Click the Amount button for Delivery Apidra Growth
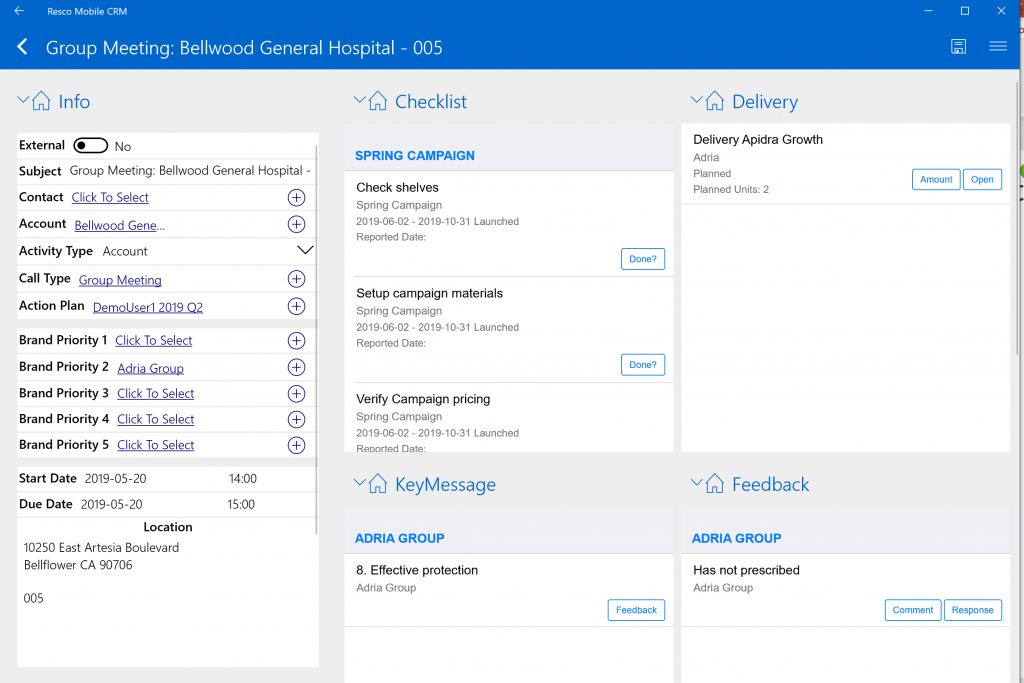 click(x=936, y=180)
